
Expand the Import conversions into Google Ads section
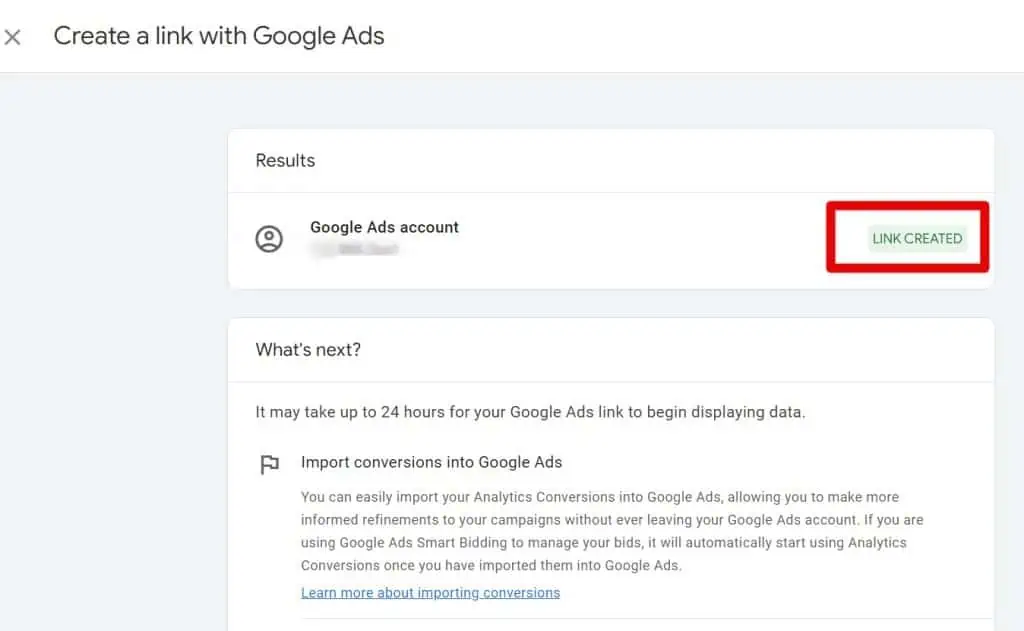[x=432, y=462]
